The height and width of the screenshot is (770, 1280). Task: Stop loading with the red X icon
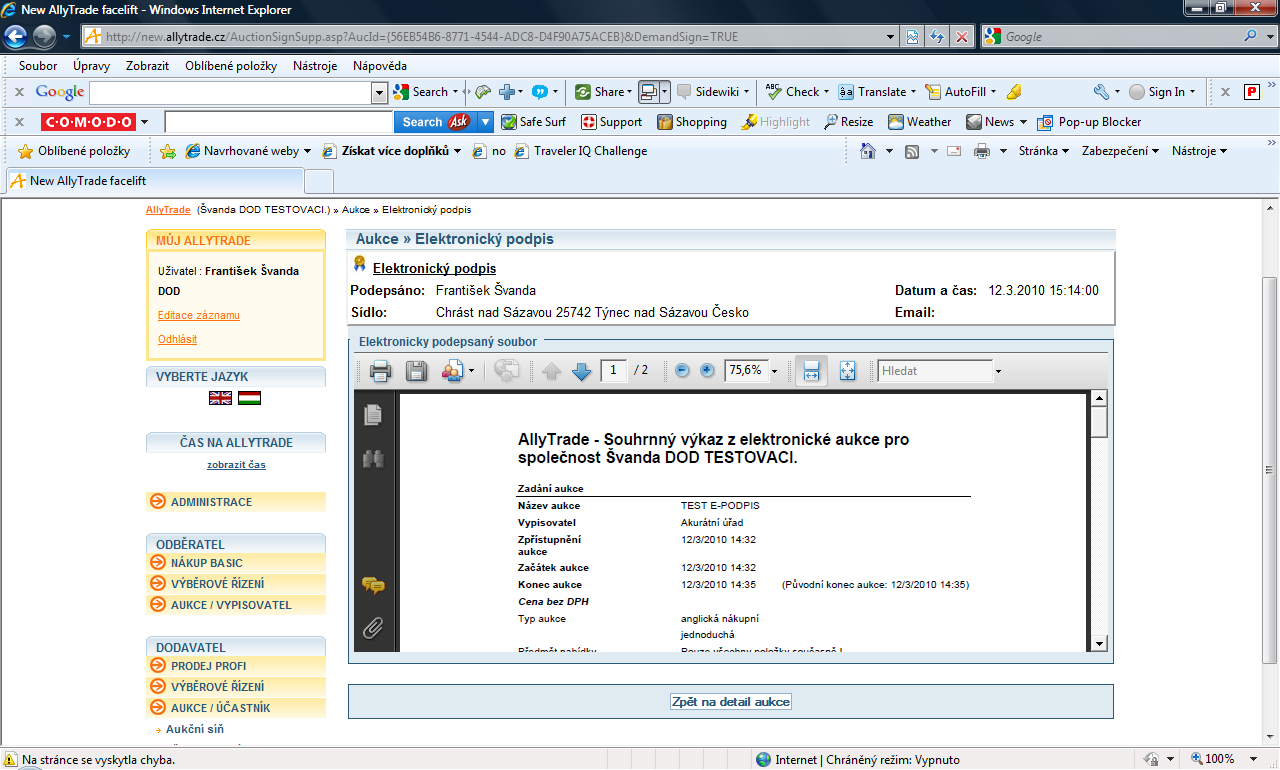pos(961,37)
